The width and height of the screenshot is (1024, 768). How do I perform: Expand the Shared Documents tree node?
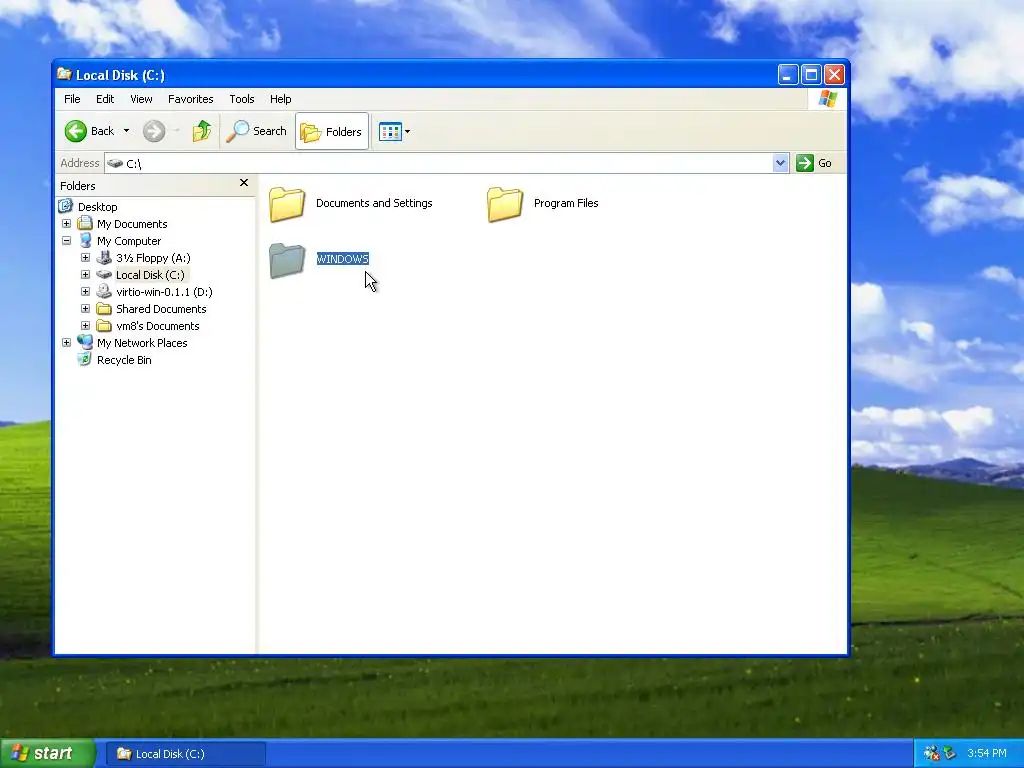tap(86, 309)
